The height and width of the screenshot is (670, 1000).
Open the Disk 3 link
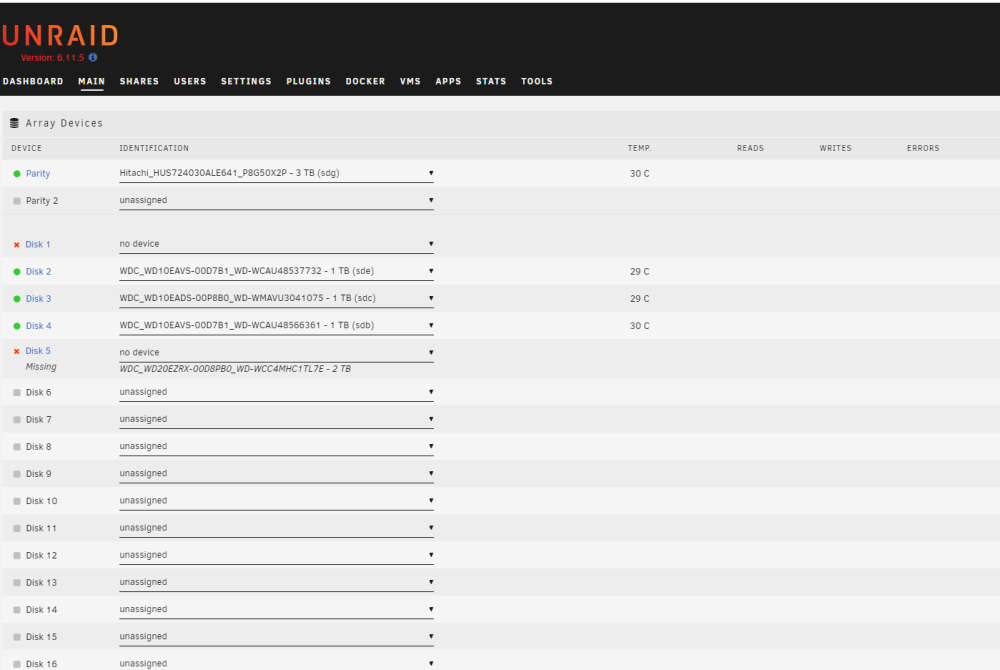pos(38,299)
